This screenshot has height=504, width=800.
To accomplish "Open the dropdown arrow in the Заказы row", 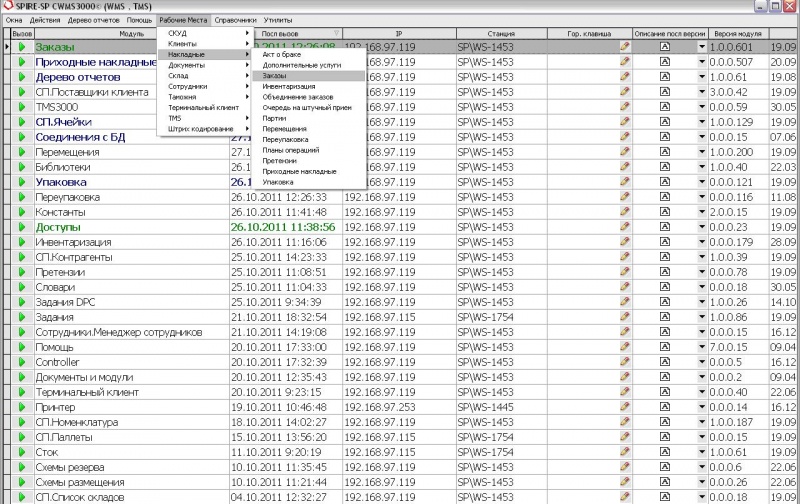I will pos(701,47).
